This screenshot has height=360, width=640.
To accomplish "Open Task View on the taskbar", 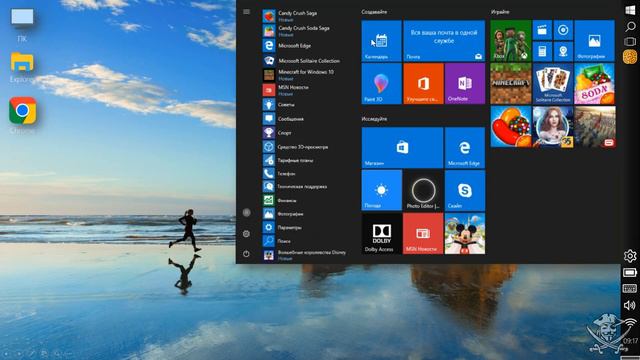I will [x=630, y=42].
